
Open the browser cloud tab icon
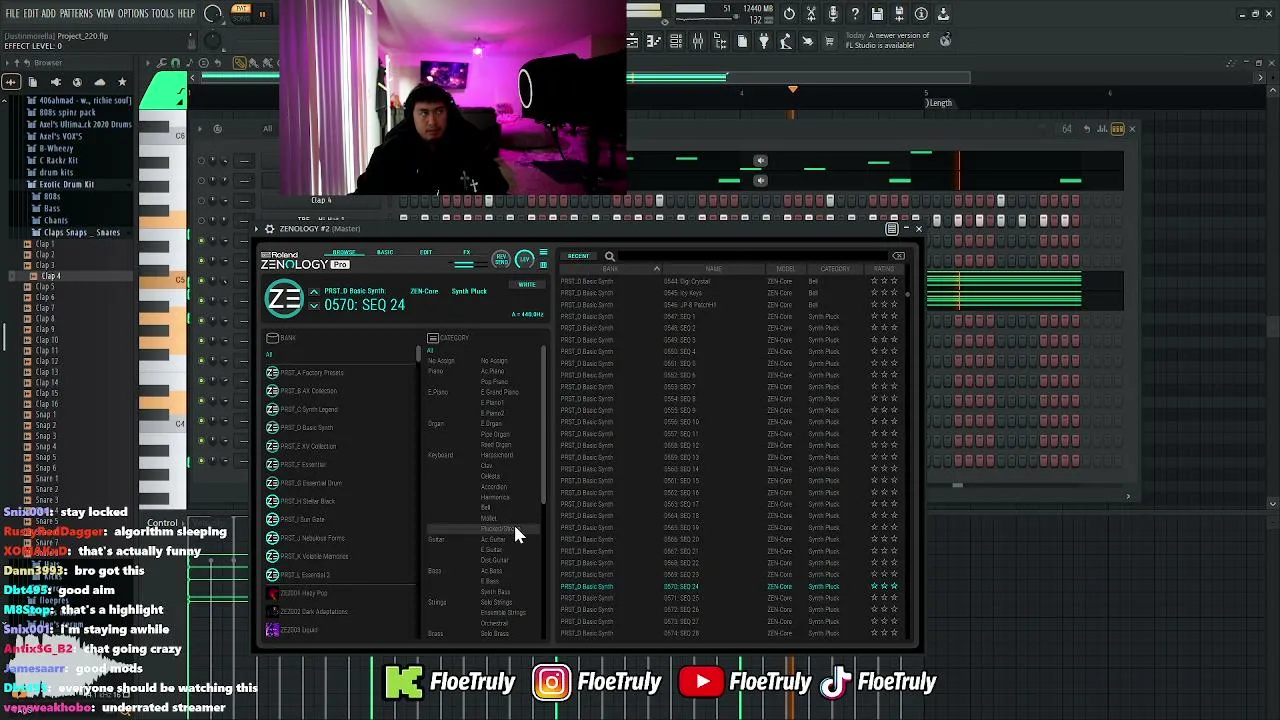(99, 82)
